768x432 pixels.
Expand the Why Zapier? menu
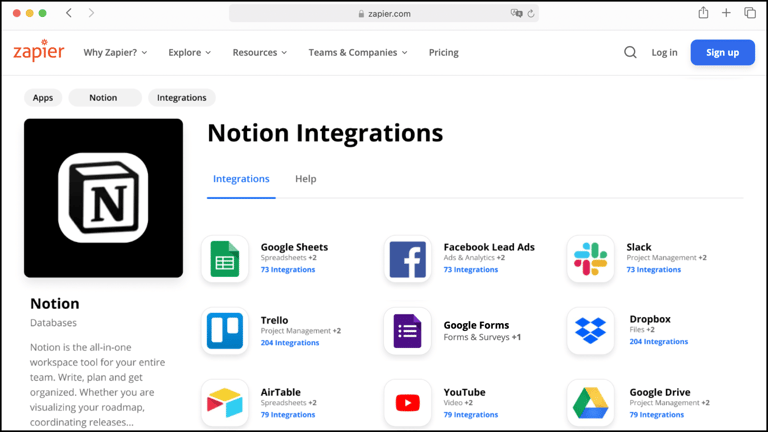(115, 52)
